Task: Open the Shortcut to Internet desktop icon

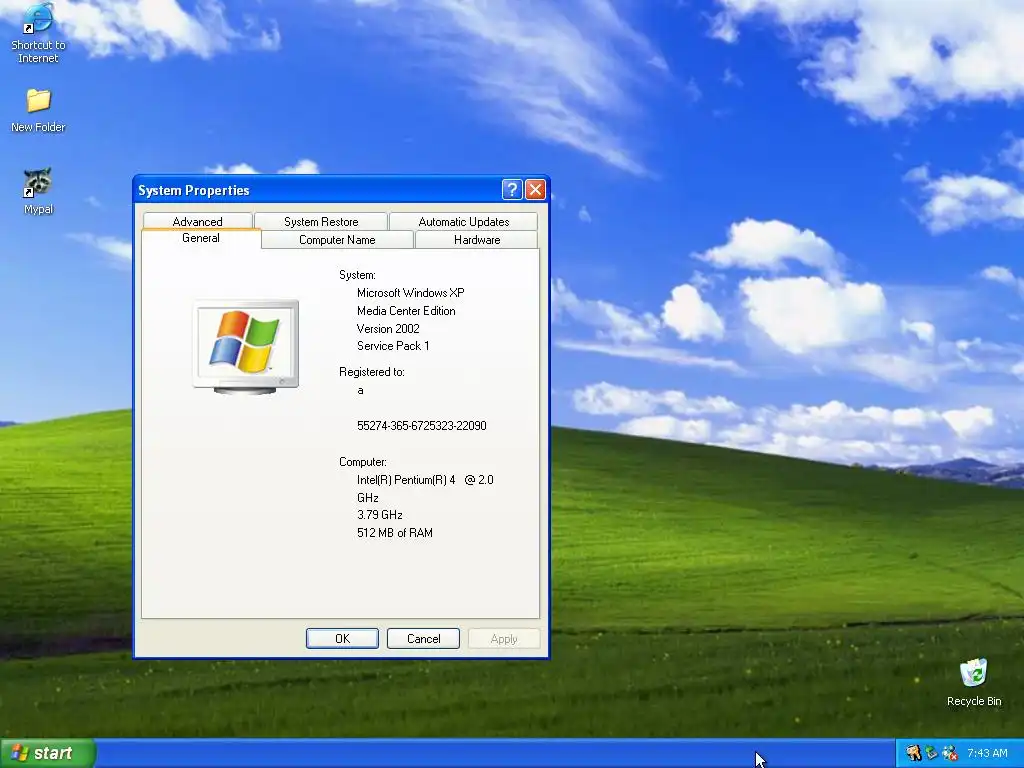Action: point(38,33)
